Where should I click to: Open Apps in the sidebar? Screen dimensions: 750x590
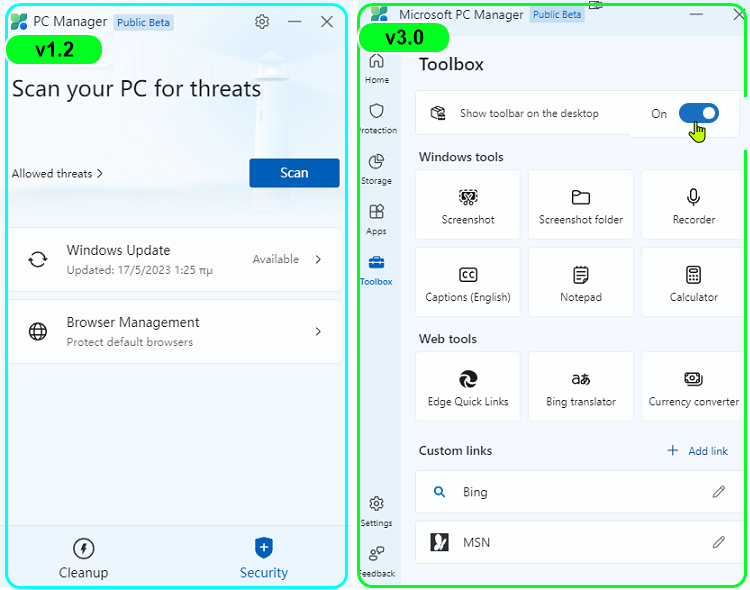(377, 220)
